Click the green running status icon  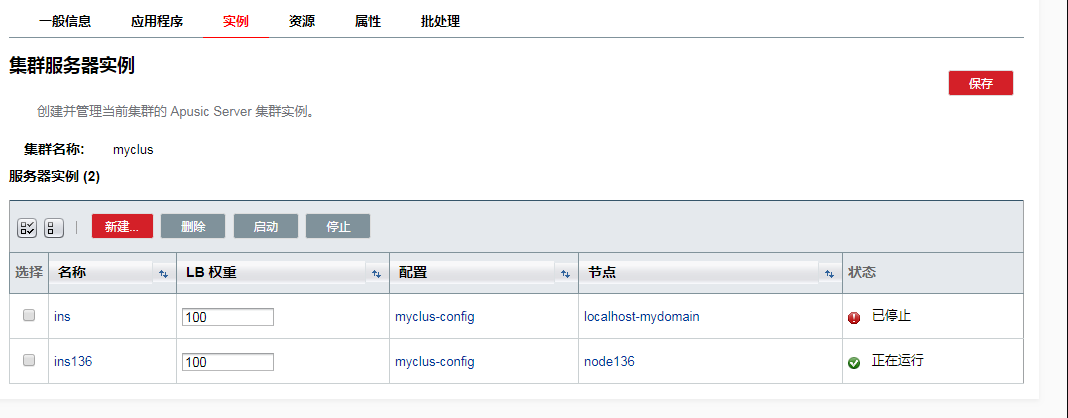854,362
